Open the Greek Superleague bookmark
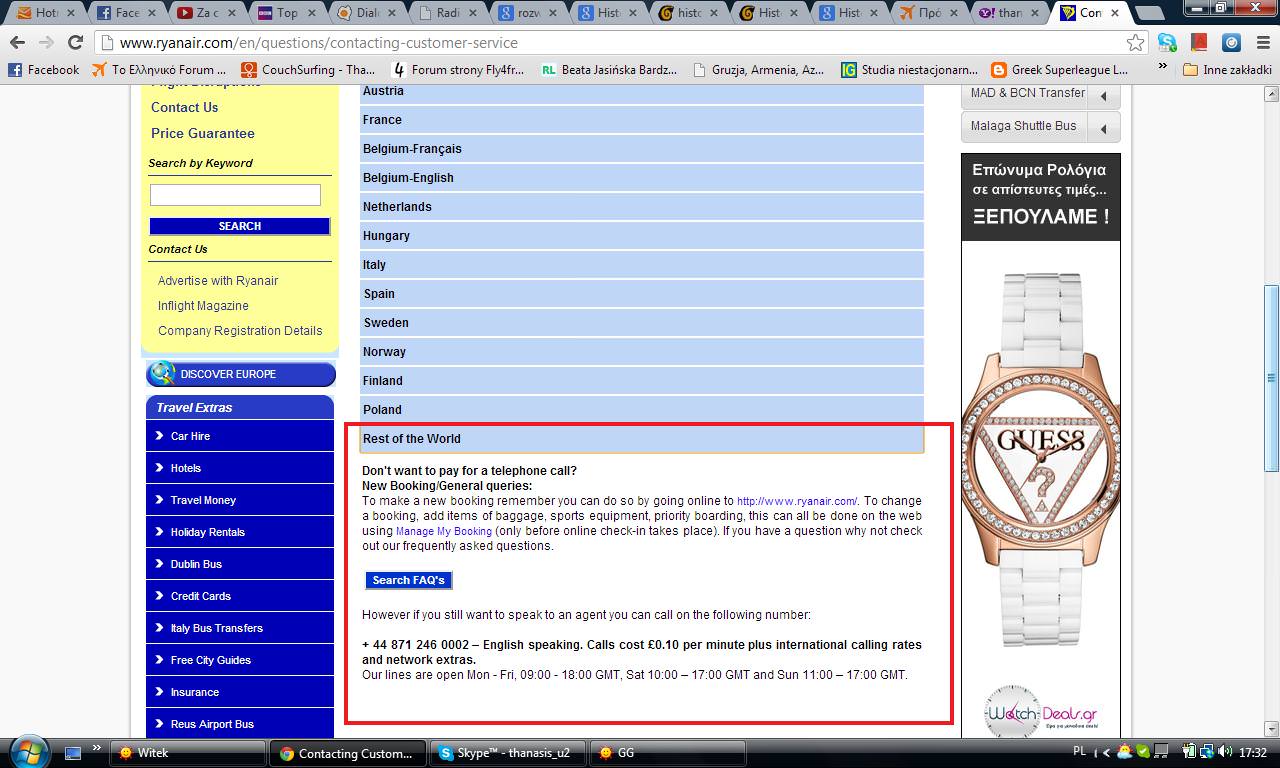The width and height of the screenshot is (1280, 768). 1059,70
